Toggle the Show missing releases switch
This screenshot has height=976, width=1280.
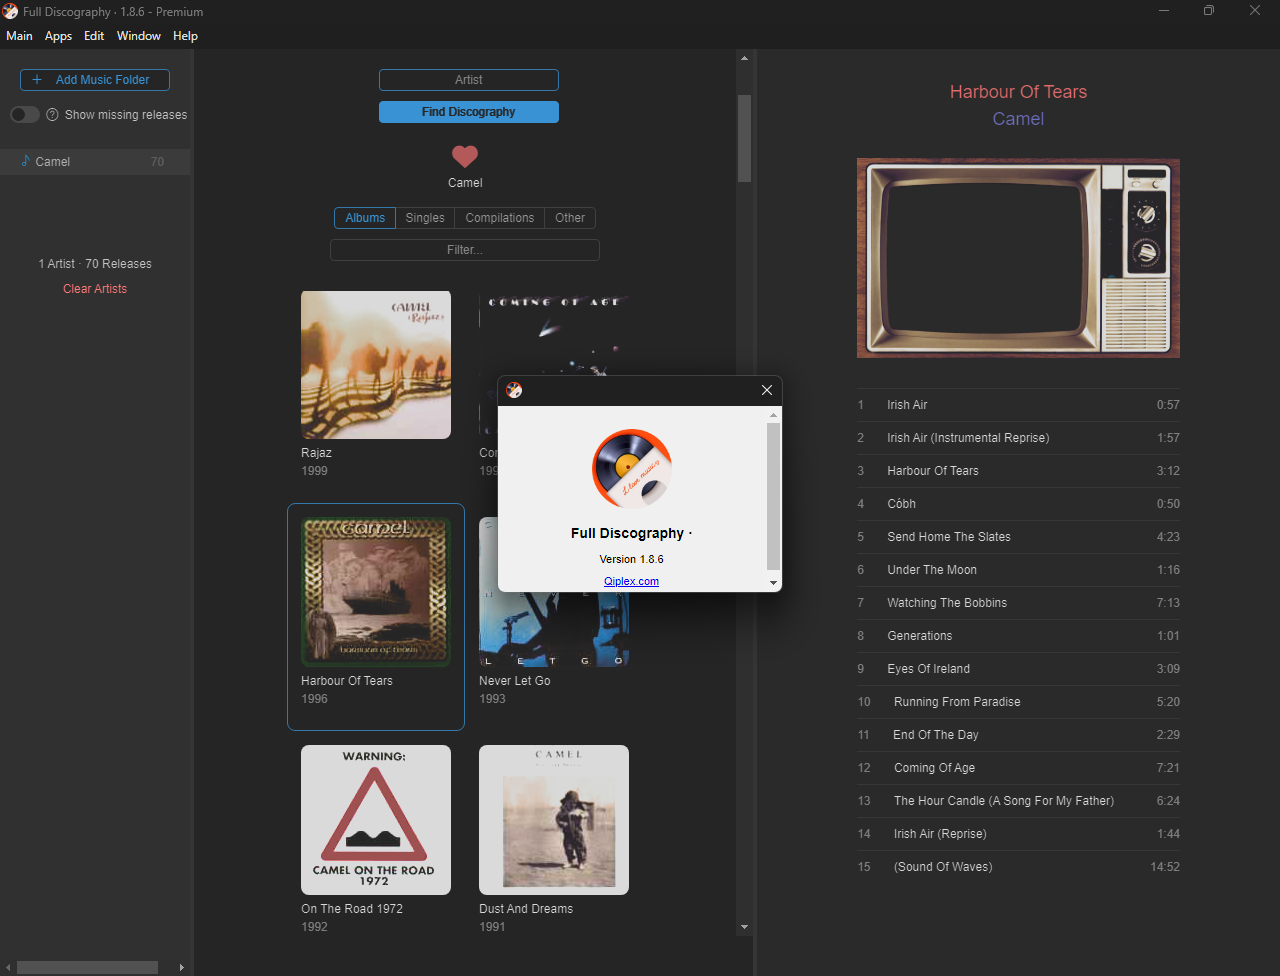point(25,115)
